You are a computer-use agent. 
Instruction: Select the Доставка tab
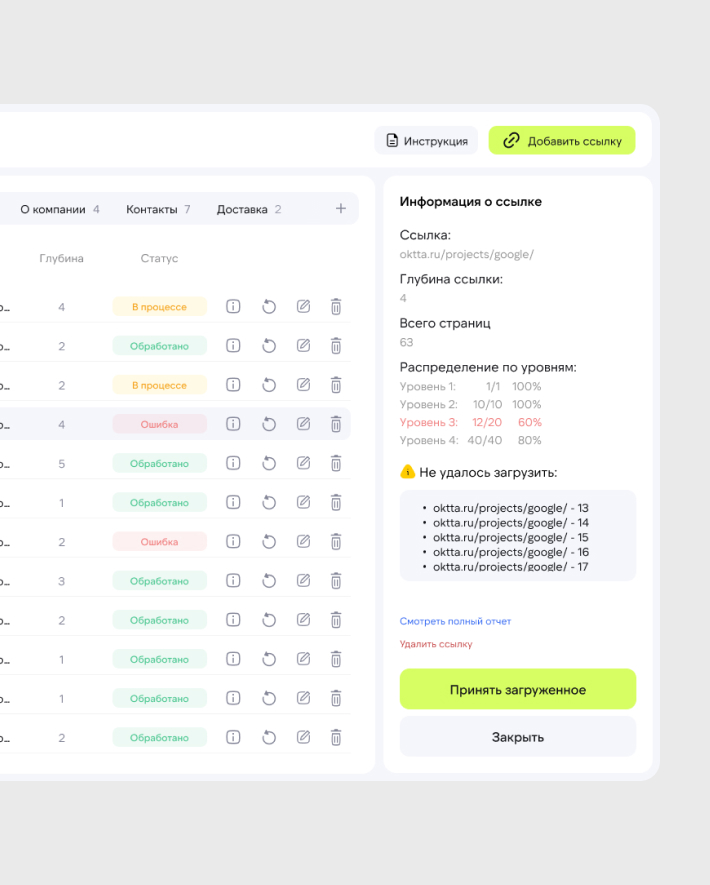pos(249,209)
